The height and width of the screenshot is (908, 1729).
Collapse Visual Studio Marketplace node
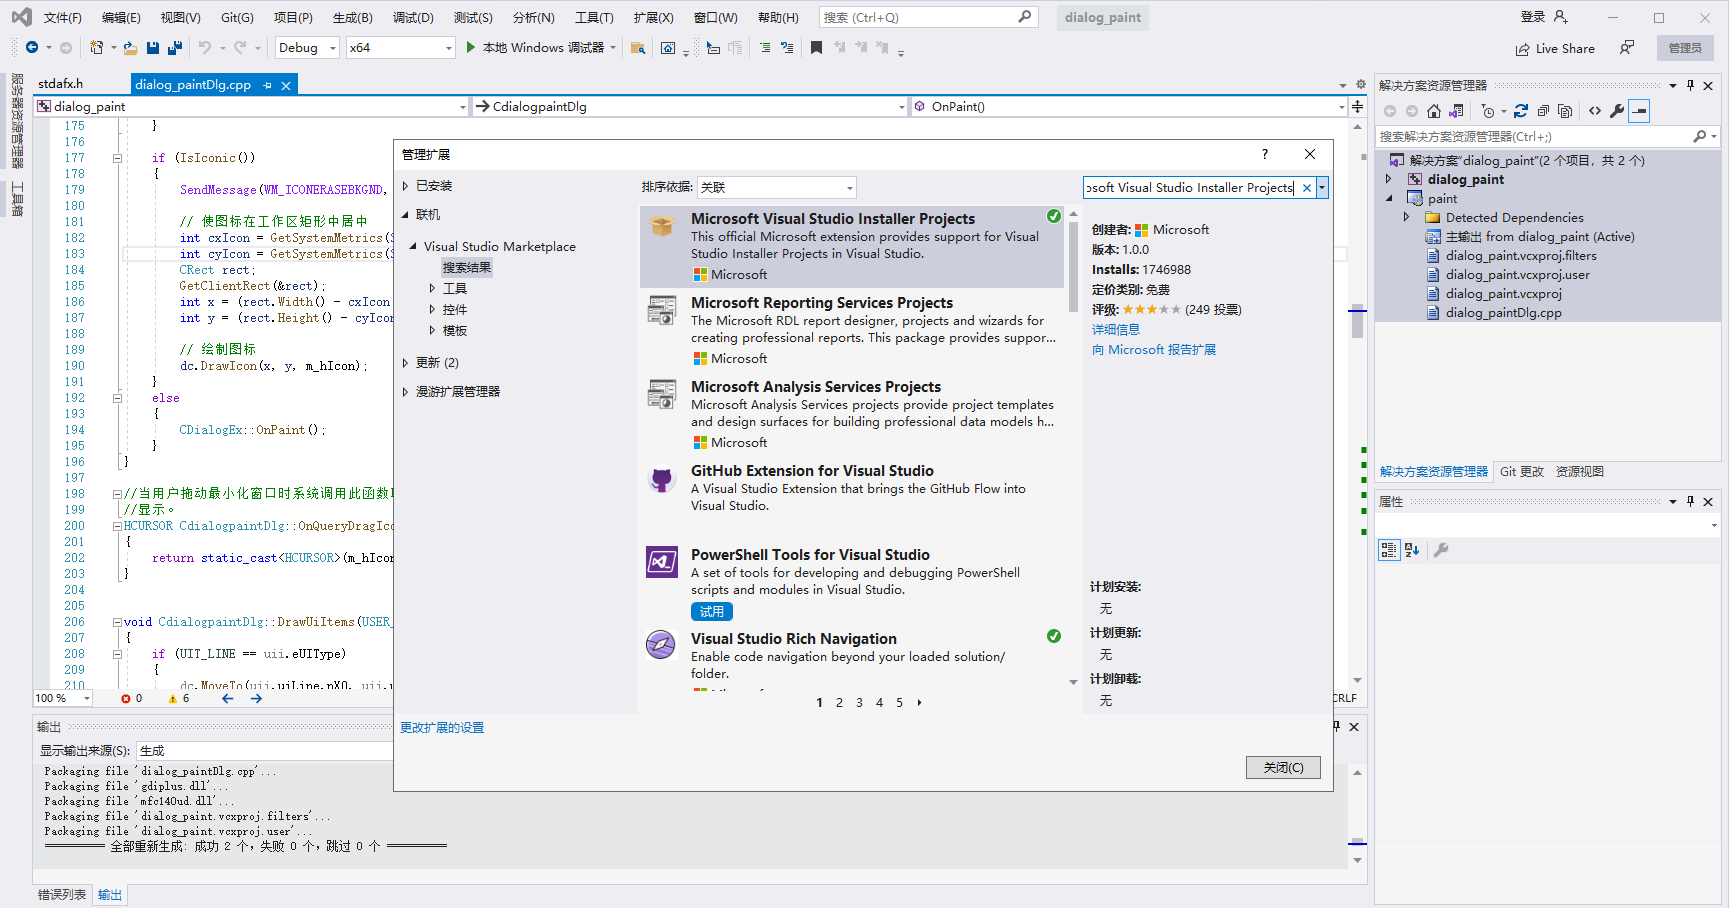click(414, 246)
